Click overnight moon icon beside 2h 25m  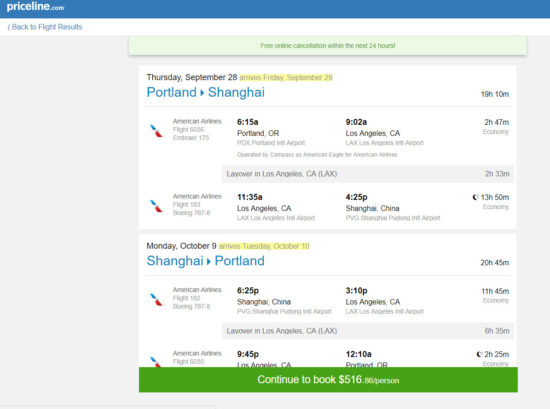tap(479, 354)
